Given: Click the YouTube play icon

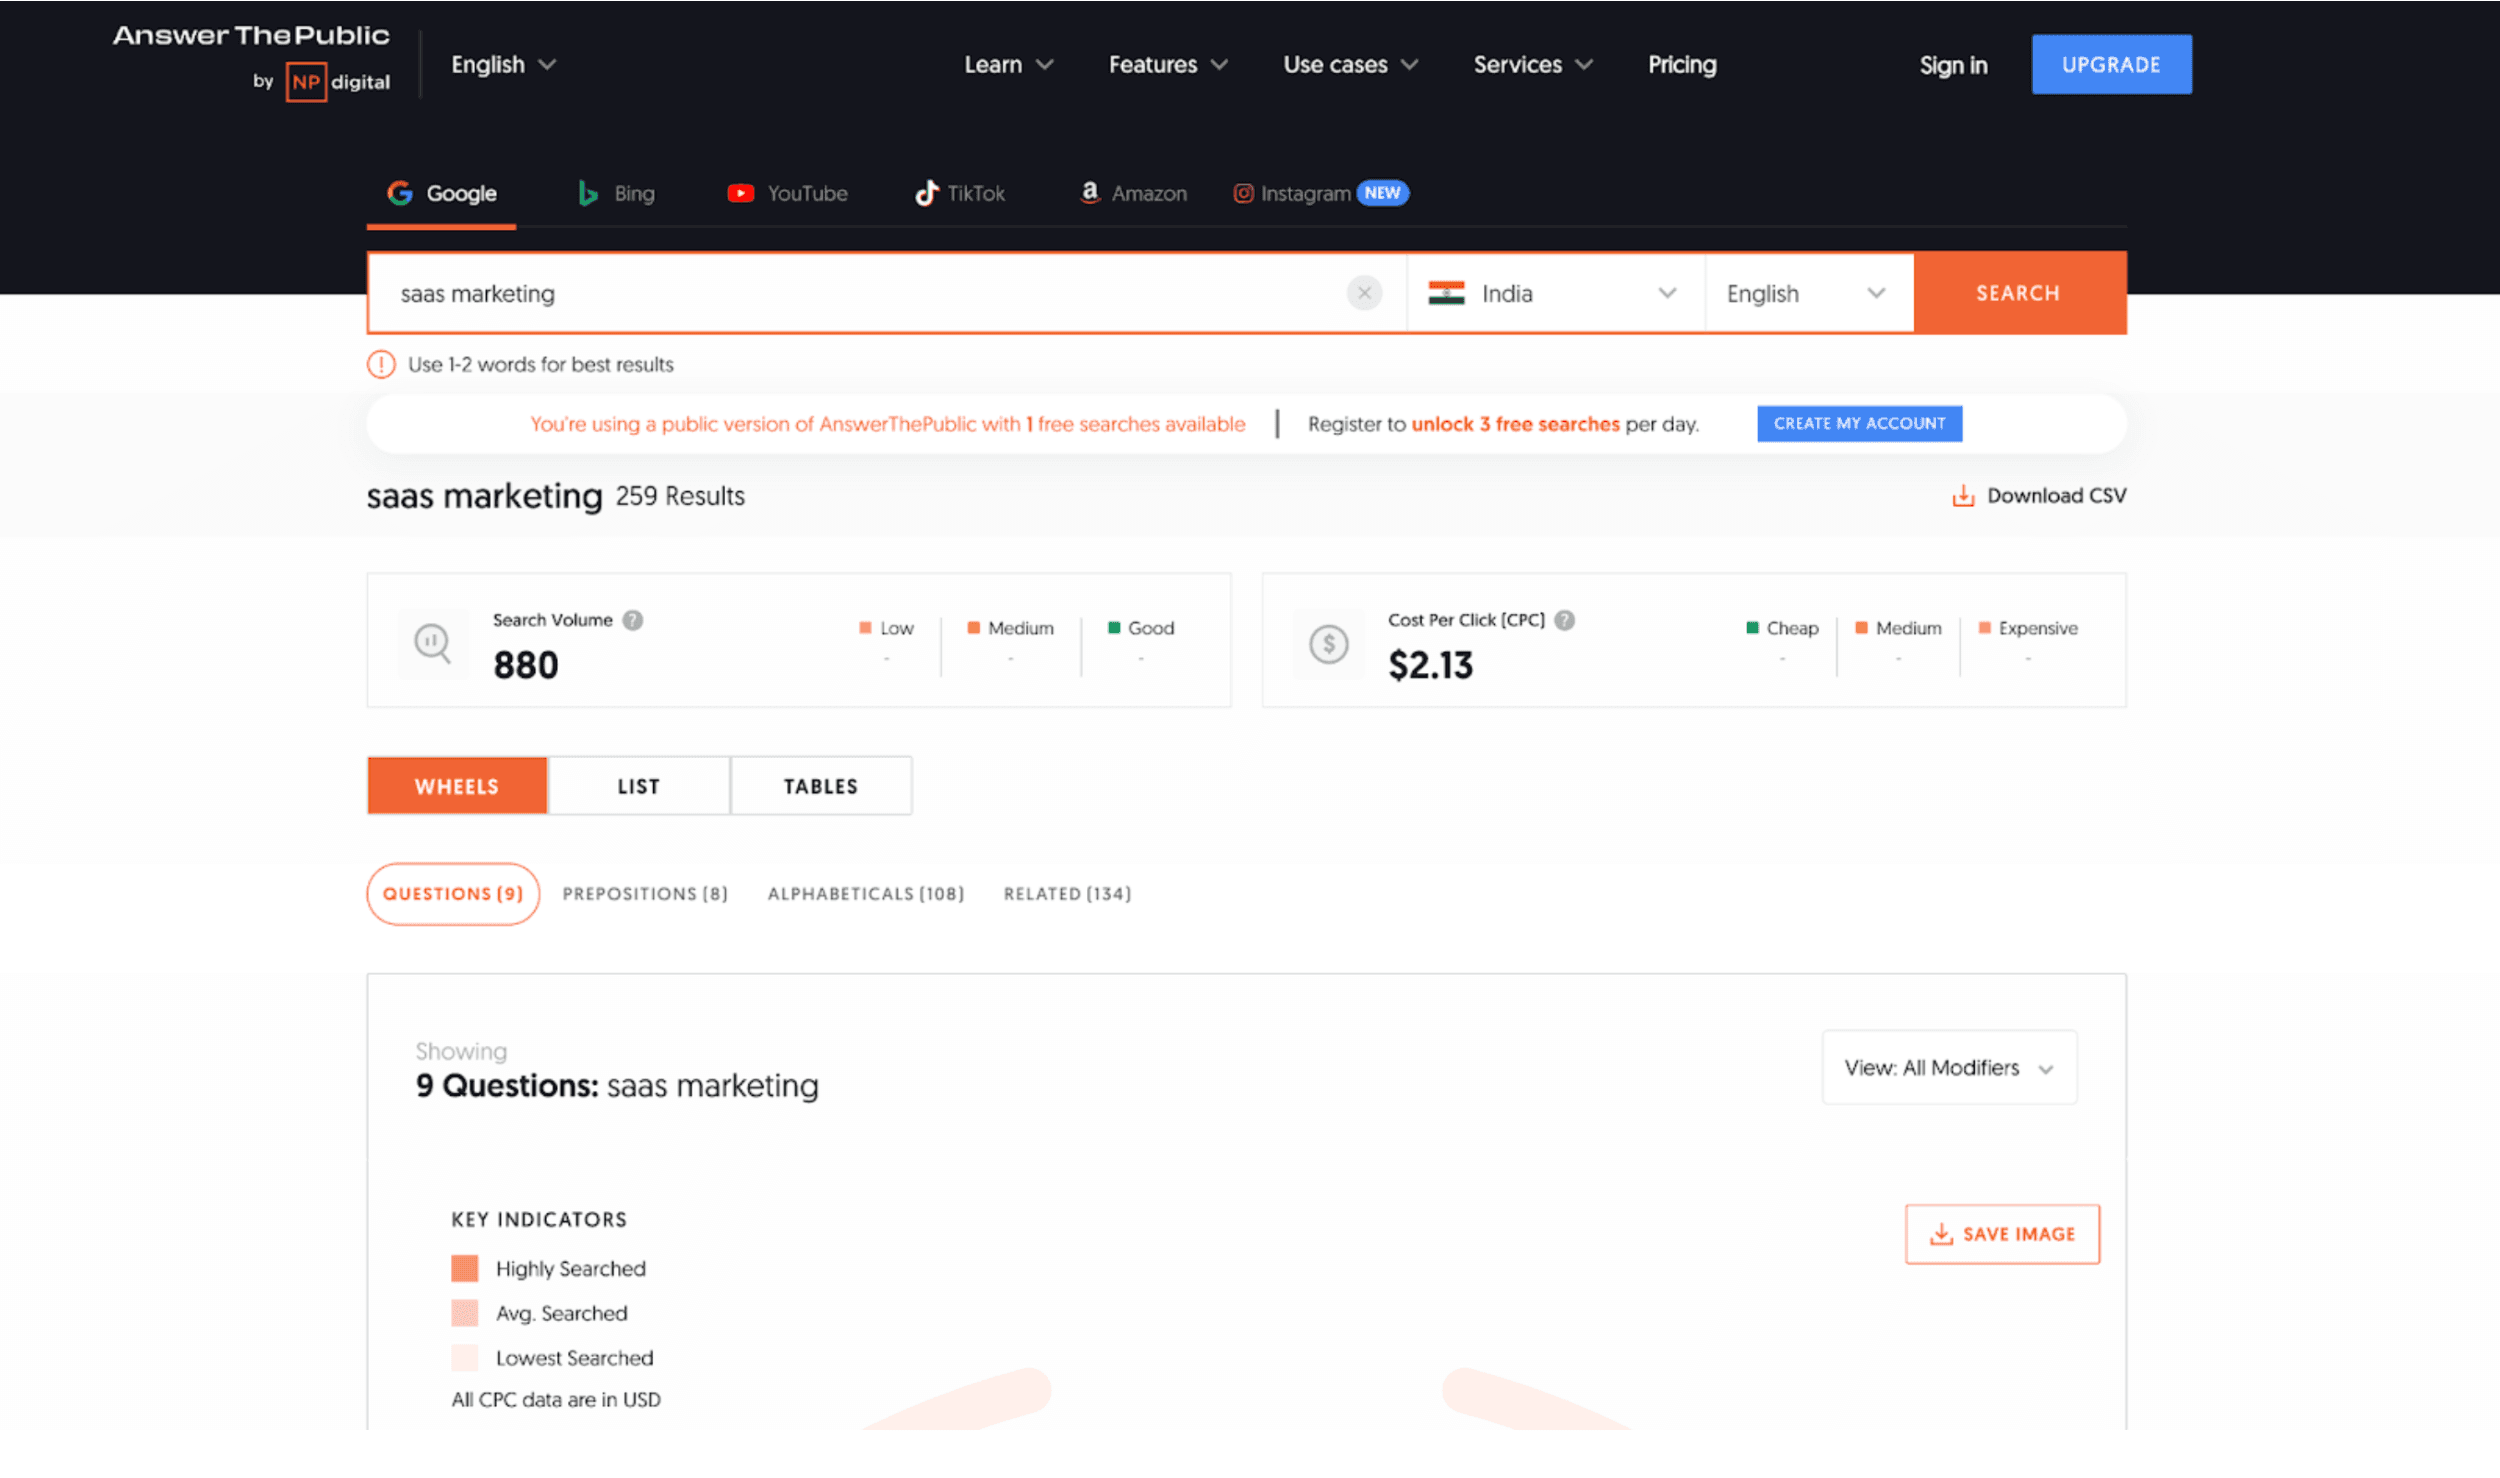Looking at the screenshot, I should click(x=741, y=193).
